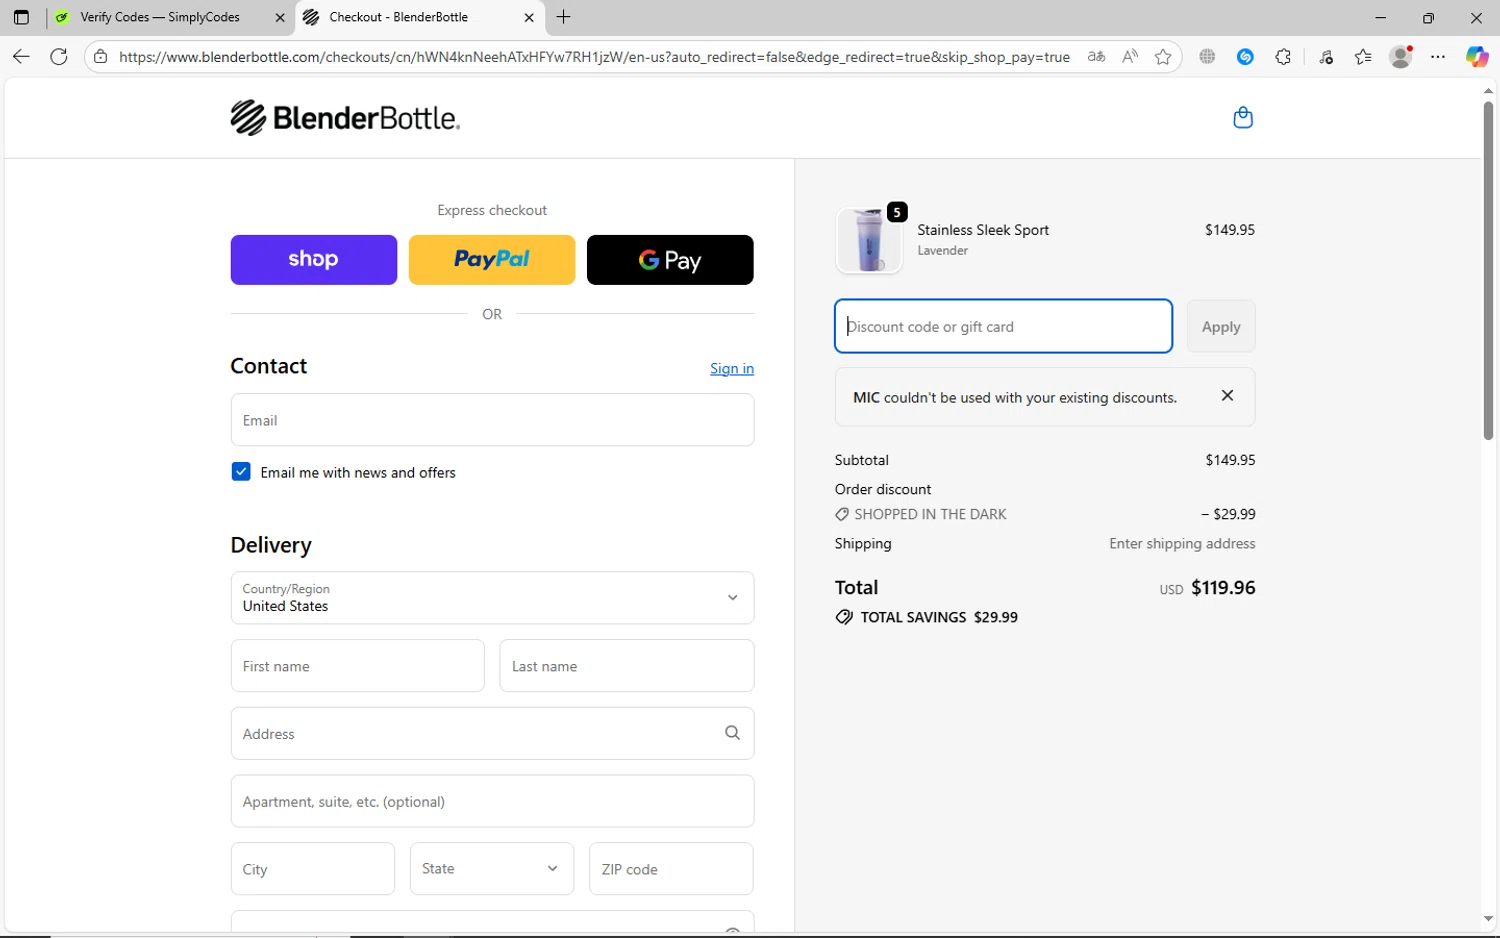Click the Total price $119.96
The width and height of the screenshot is (1500, 938).
1223,588
